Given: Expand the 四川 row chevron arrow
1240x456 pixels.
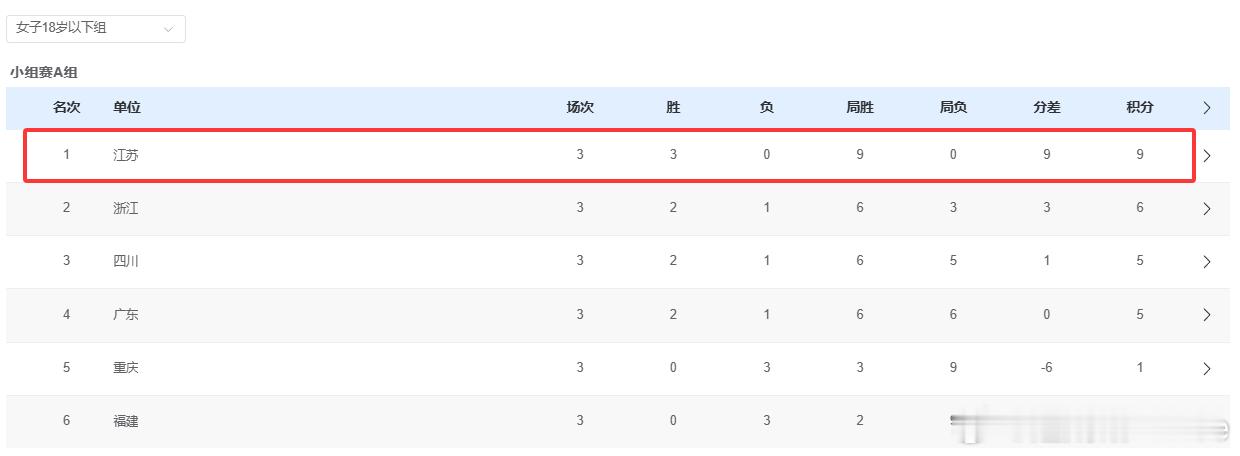Looking at the screenshot, I should click(1207, 262).
